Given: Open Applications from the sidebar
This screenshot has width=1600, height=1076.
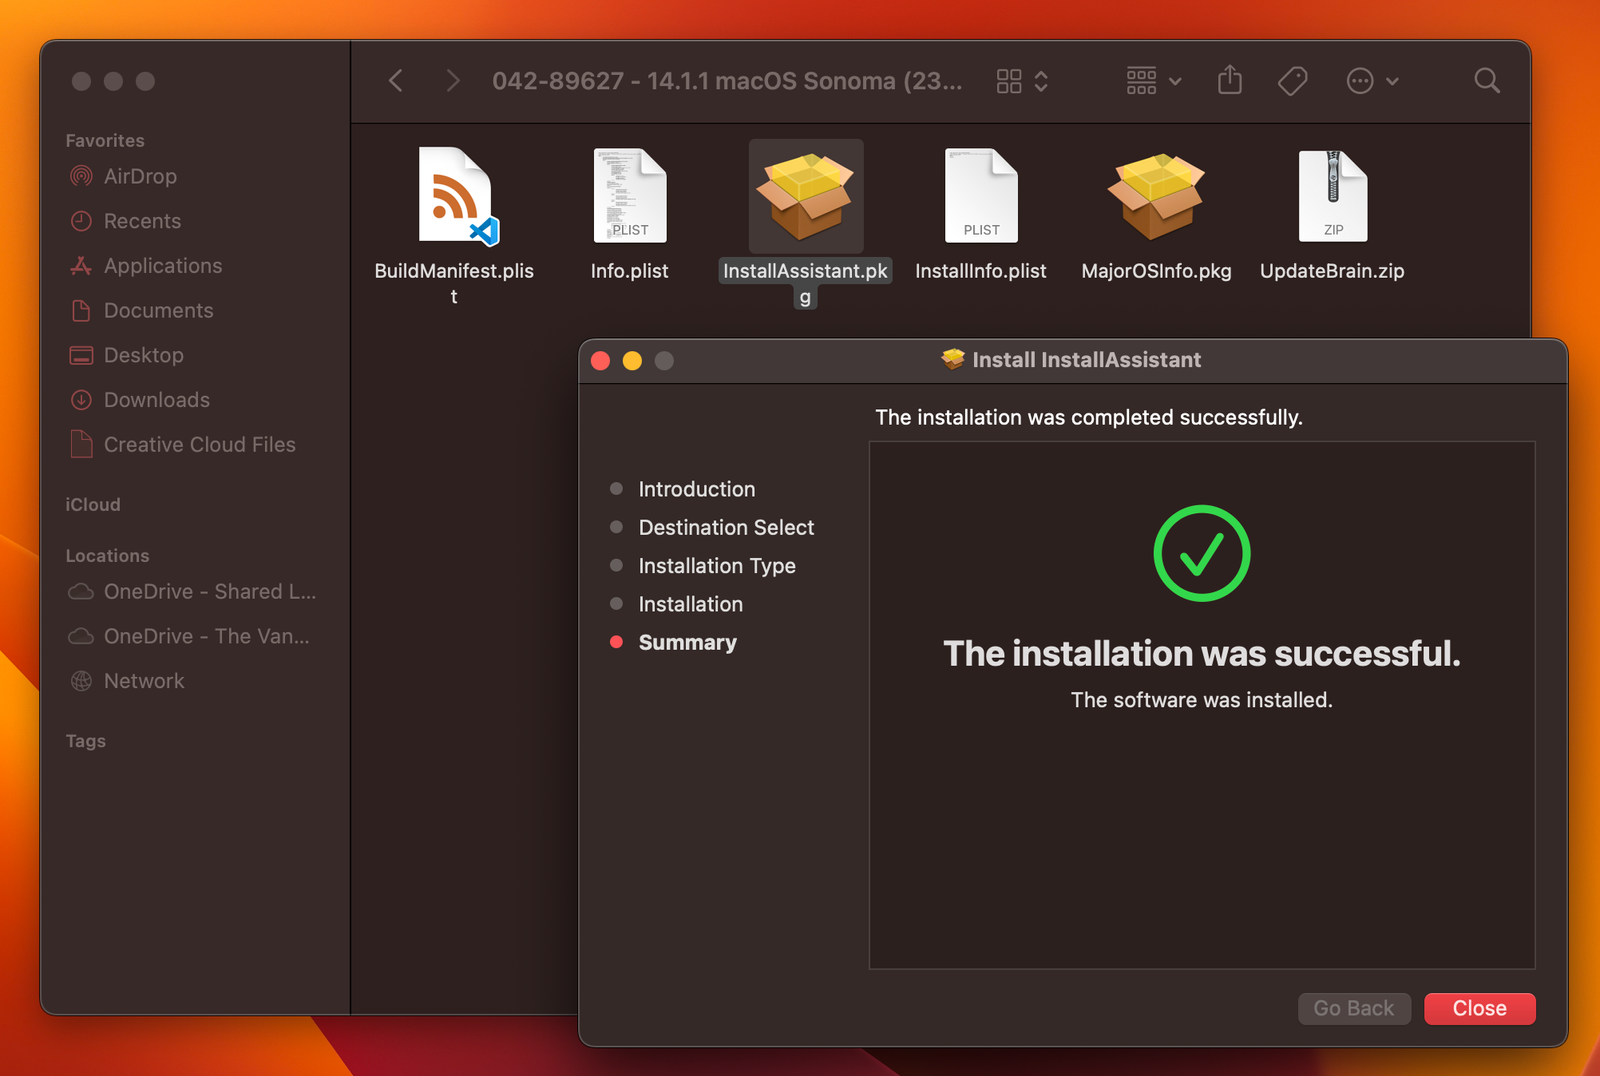Looking at the screenshot, I should click(163, 266).
